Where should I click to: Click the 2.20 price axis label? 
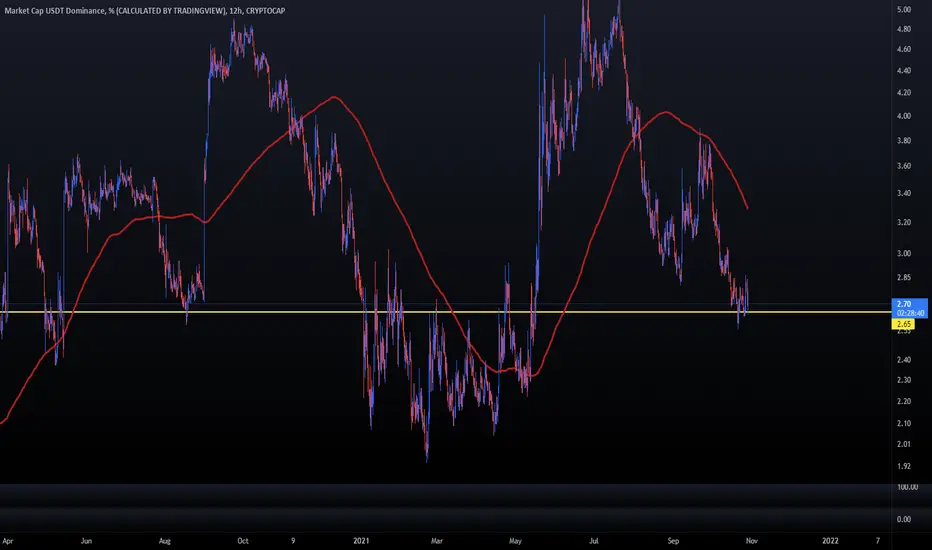coord(903,401)
